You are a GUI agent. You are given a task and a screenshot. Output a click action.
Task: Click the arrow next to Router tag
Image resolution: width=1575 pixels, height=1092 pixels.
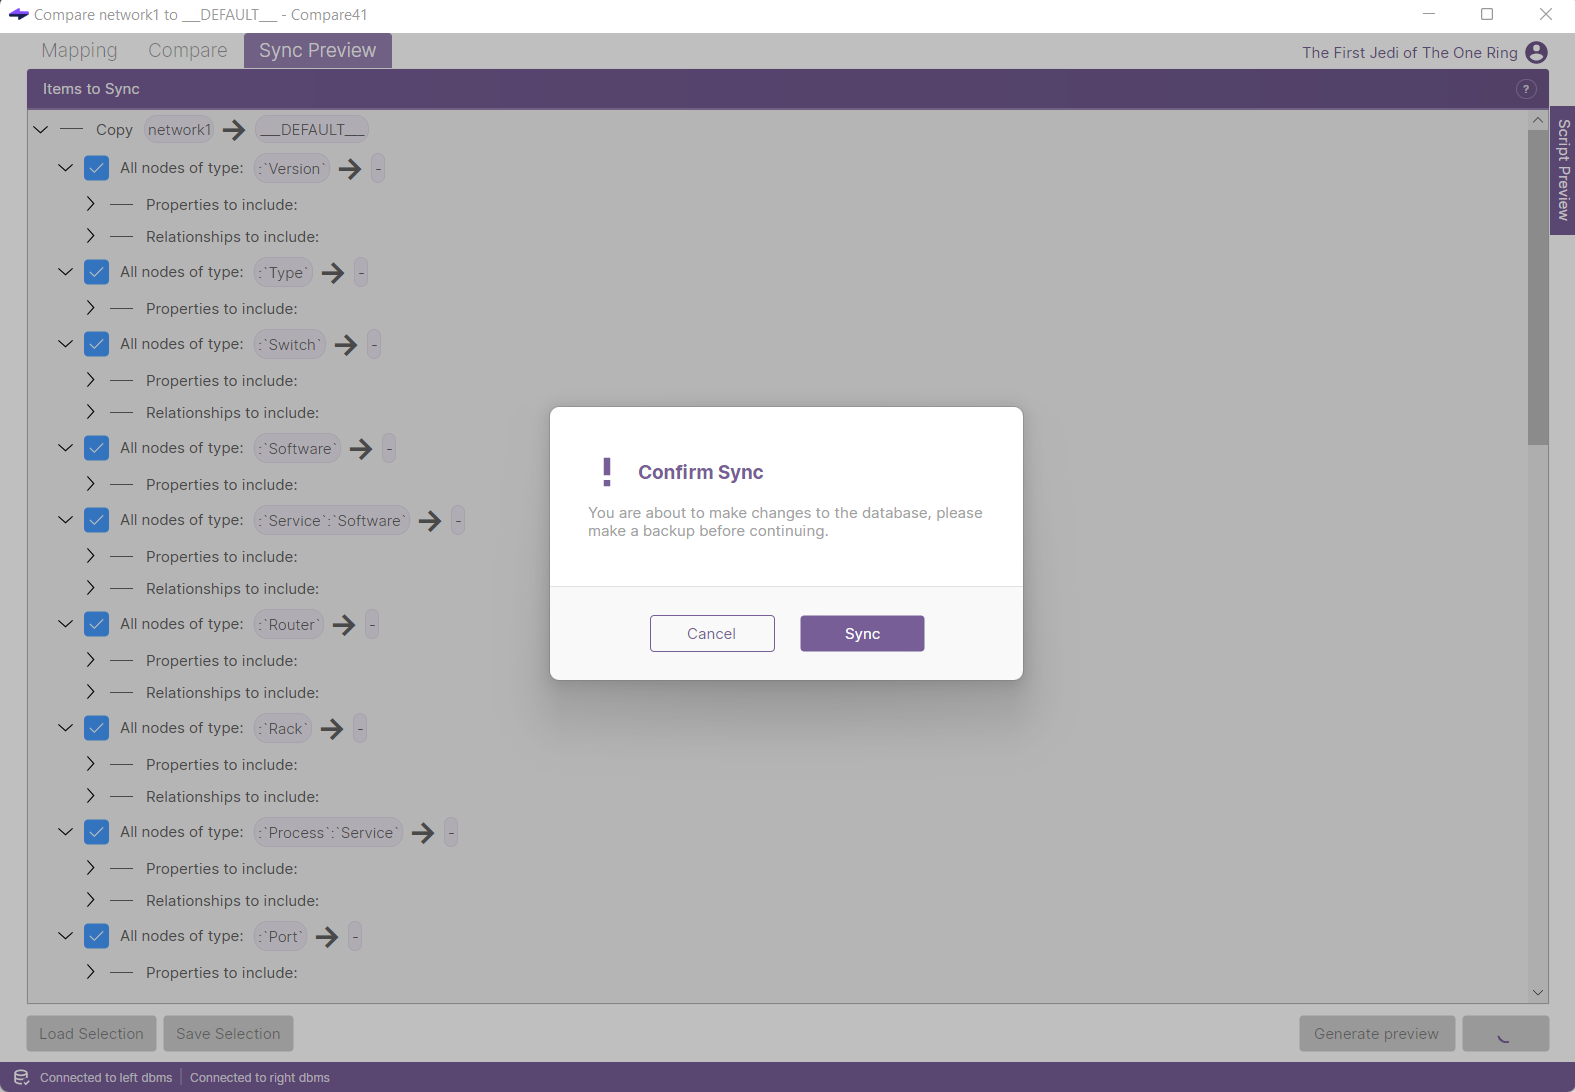(x=344, y=624)
